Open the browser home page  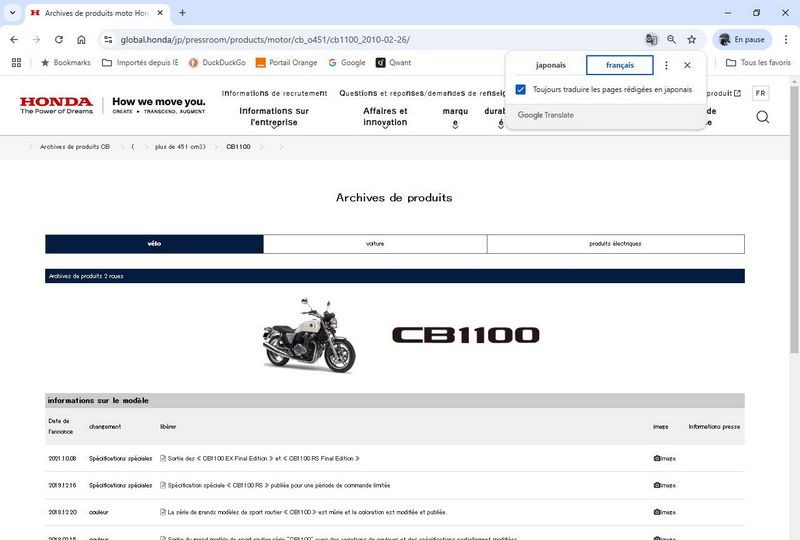(81, 39)
